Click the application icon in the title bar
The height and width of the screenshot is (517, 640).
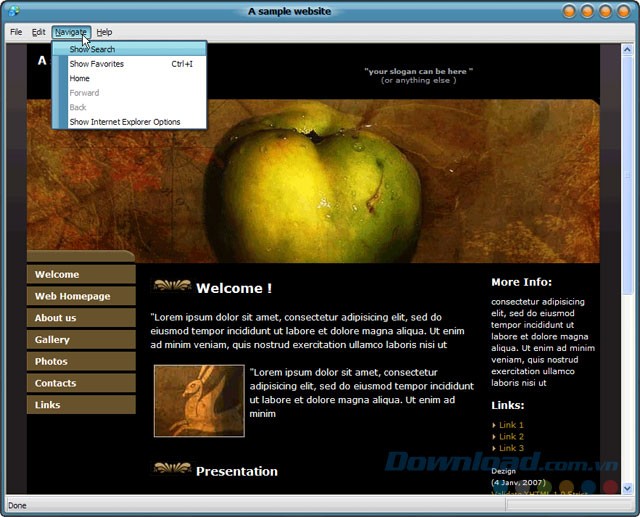(x=13, y=11)
